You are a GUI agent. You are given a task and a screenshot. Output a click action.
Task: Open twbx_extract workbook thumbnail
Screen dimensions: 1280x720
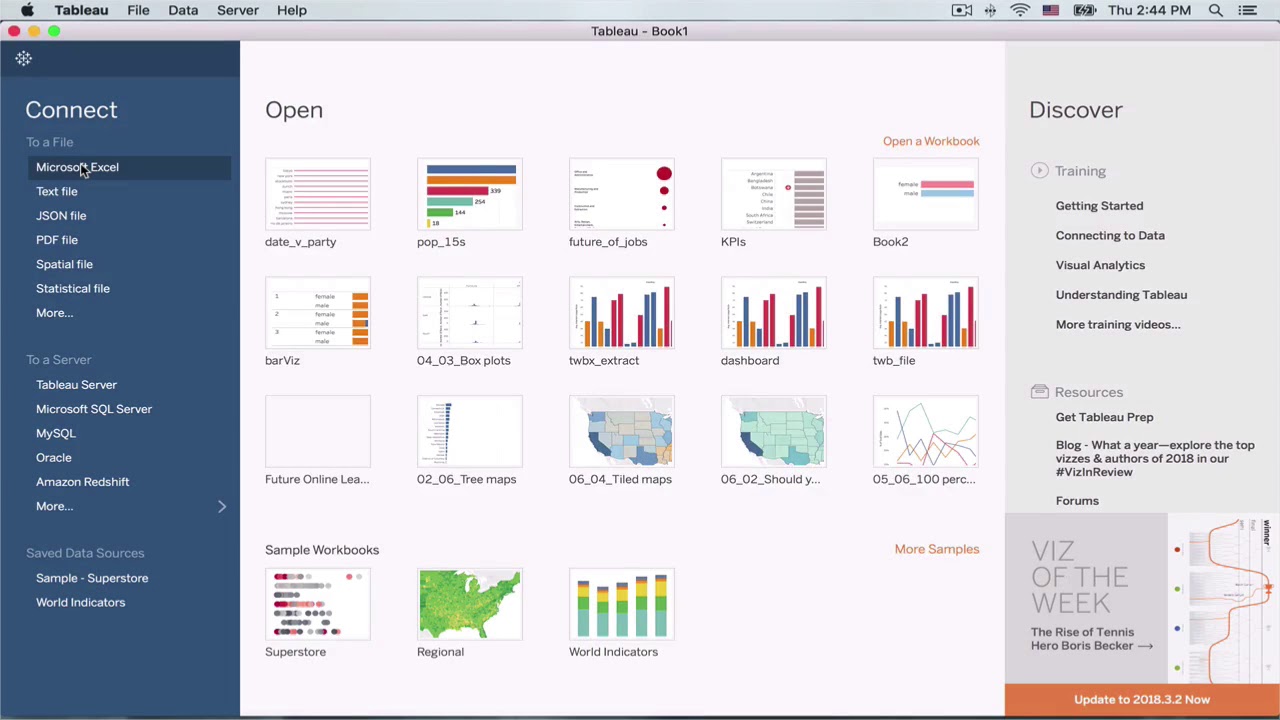pos(622,313)
